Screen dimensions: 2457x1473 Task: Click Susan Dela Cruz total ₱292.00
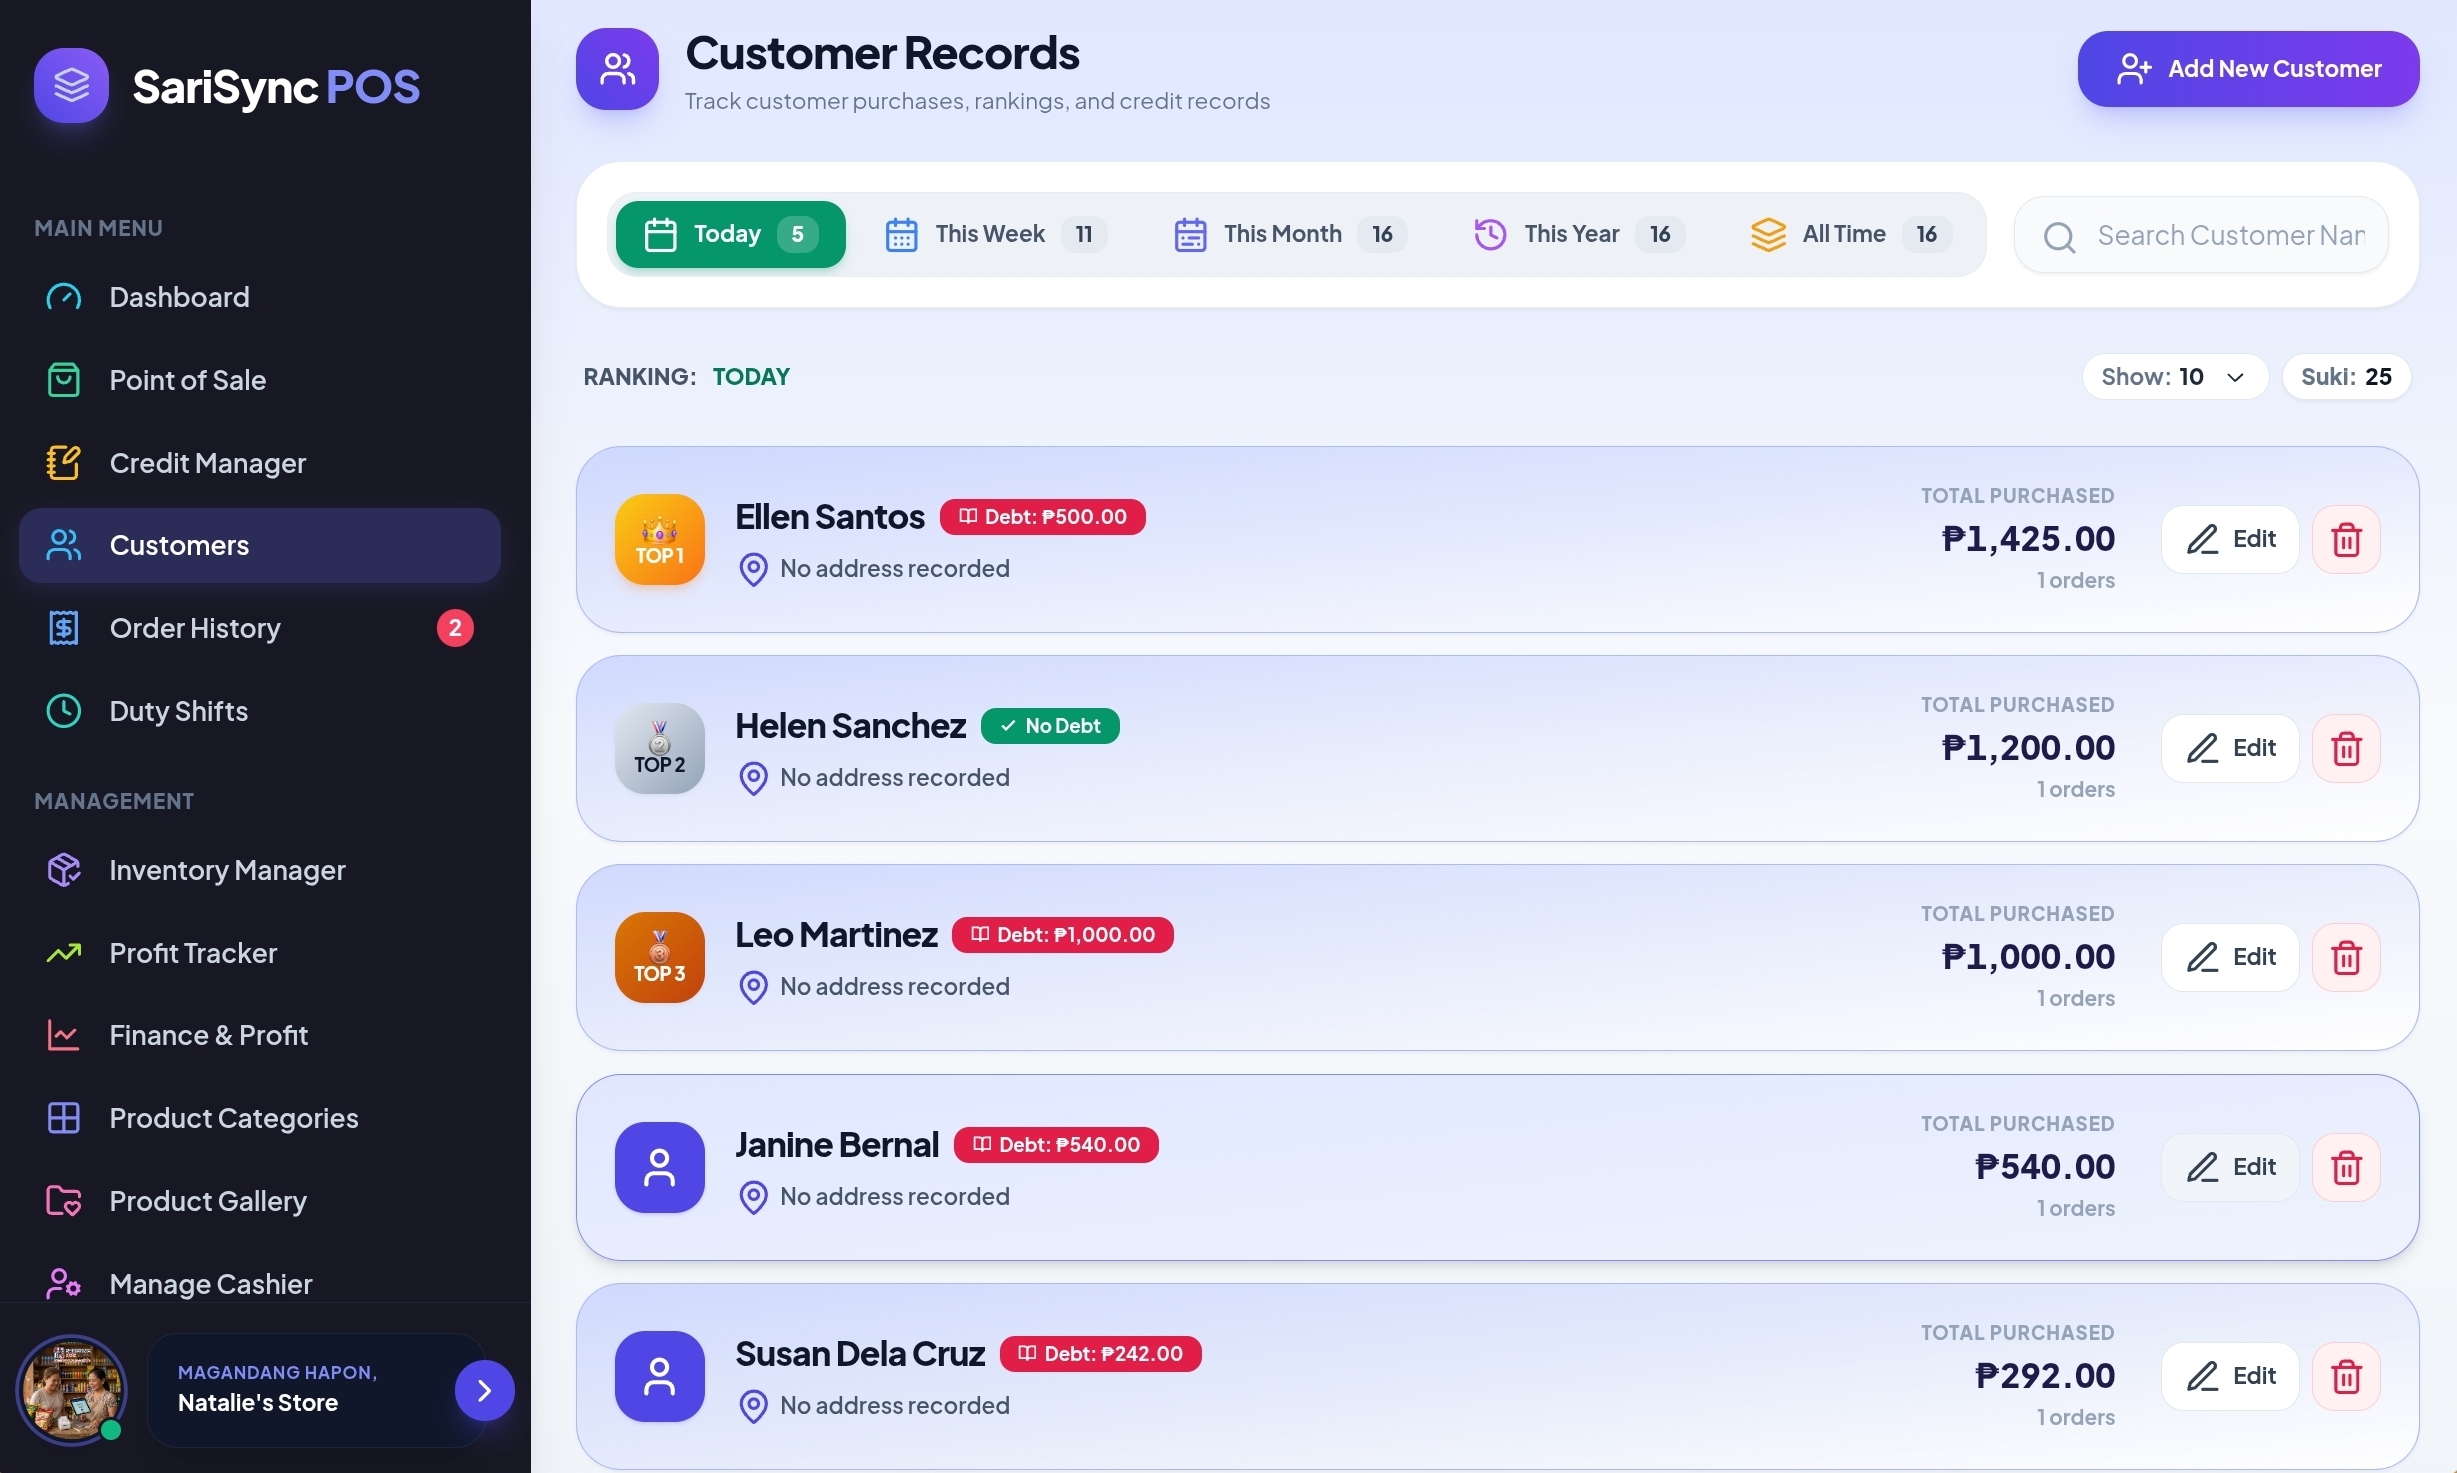[x=2045, y=1376]
